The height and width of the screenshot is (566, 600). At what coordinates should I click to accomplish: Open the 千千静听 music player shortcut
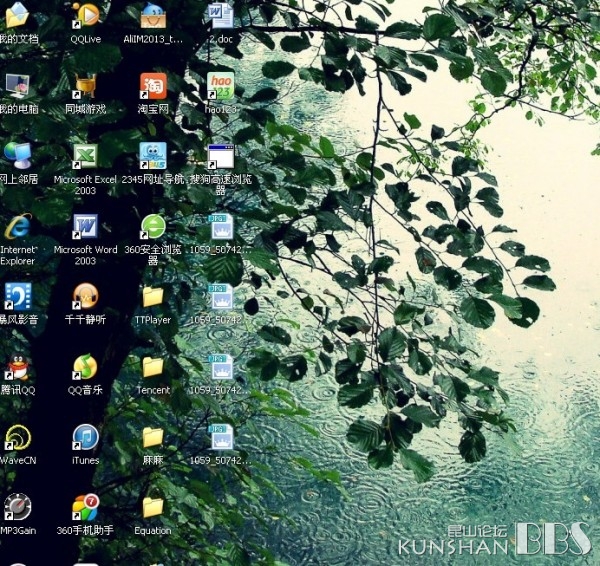coord(85,296)
